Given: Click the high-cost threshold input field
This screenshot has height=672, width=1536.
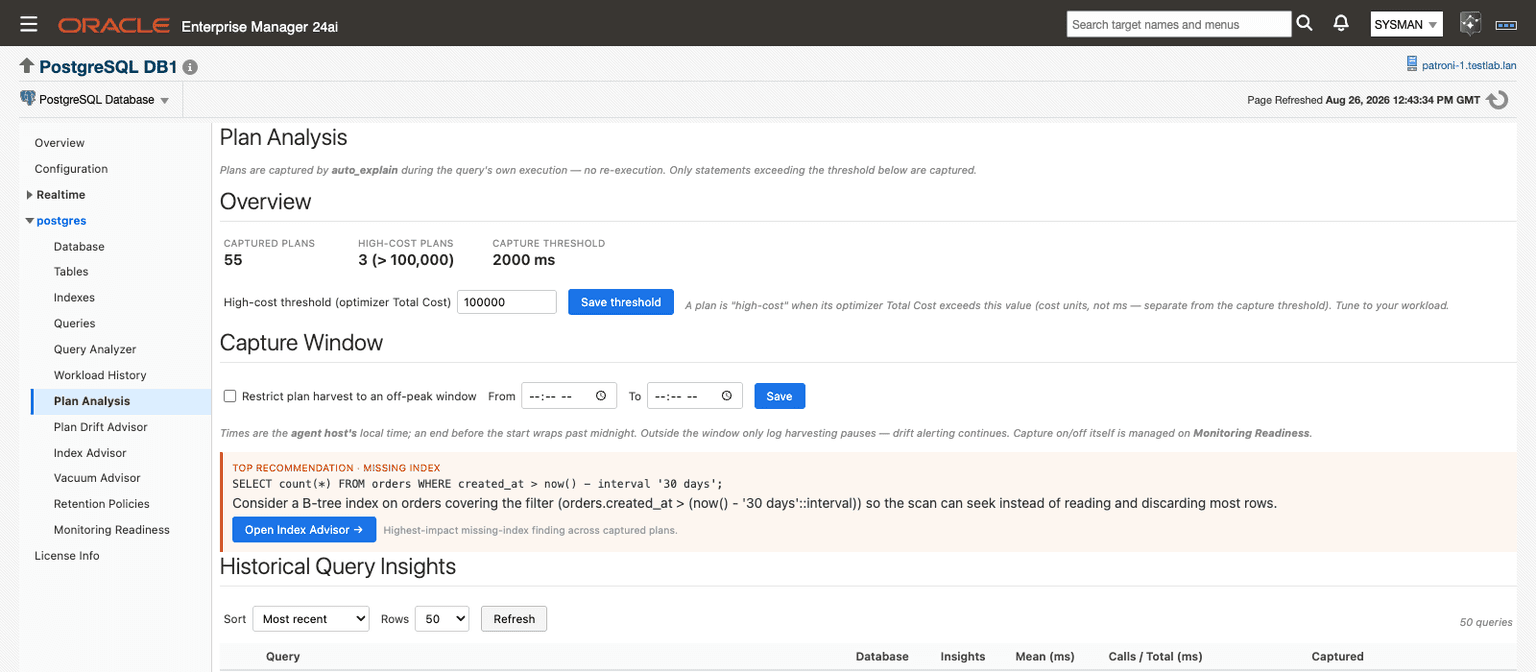Looking at the screenshot, I should point(507,302).
